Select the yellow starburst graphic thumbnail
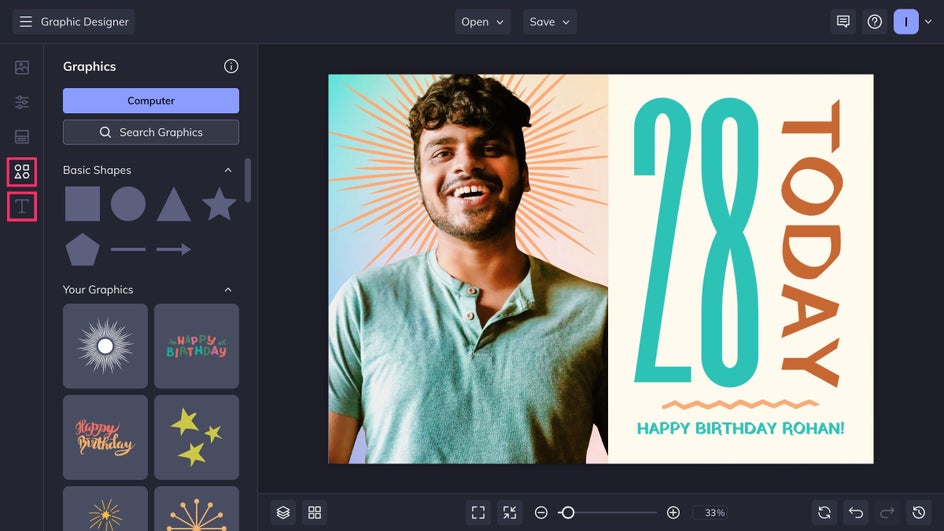 point(105,509)
